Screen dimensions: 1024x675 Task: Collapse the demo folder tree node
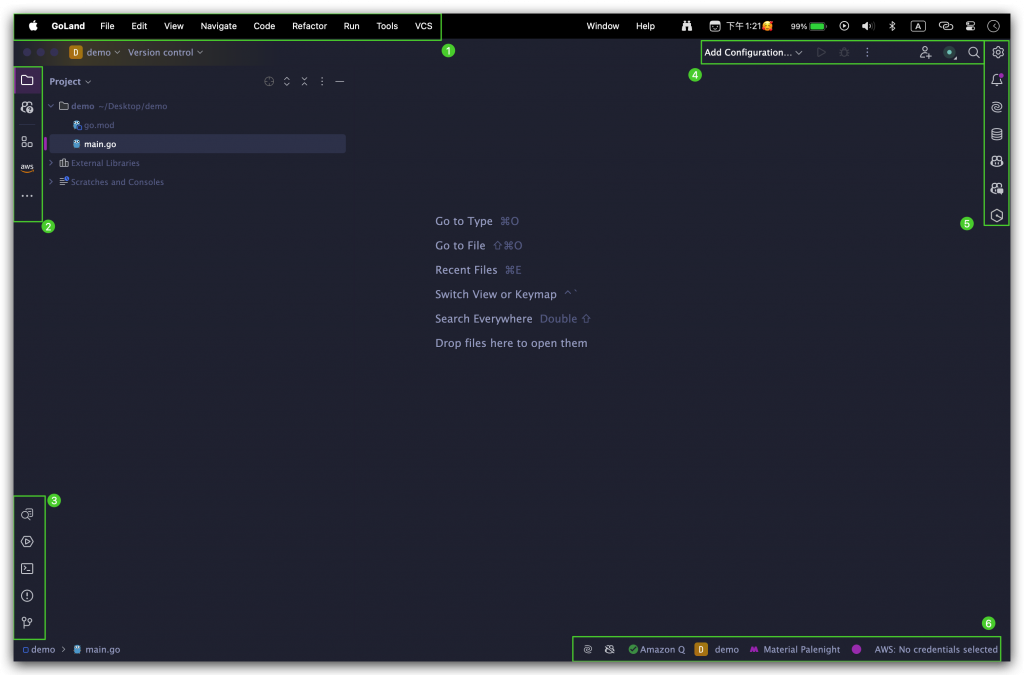click(x=51, y=106)
